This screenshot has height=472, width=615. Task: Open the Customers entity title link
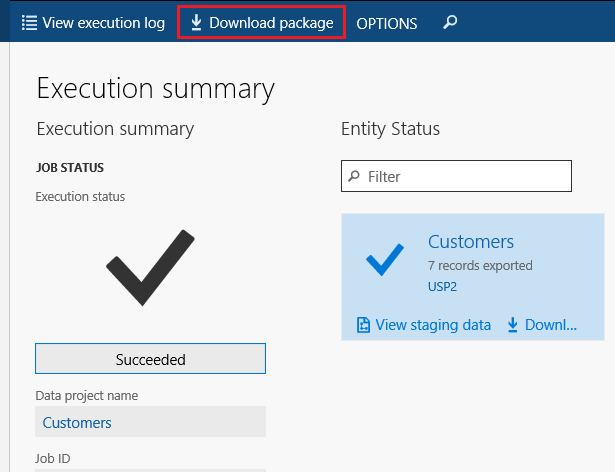pos(470,241)
